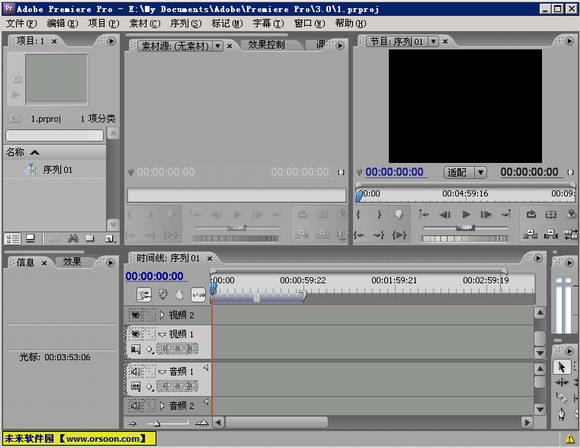
Task: Play in to out in program monitor
Action: click(399, 235)
